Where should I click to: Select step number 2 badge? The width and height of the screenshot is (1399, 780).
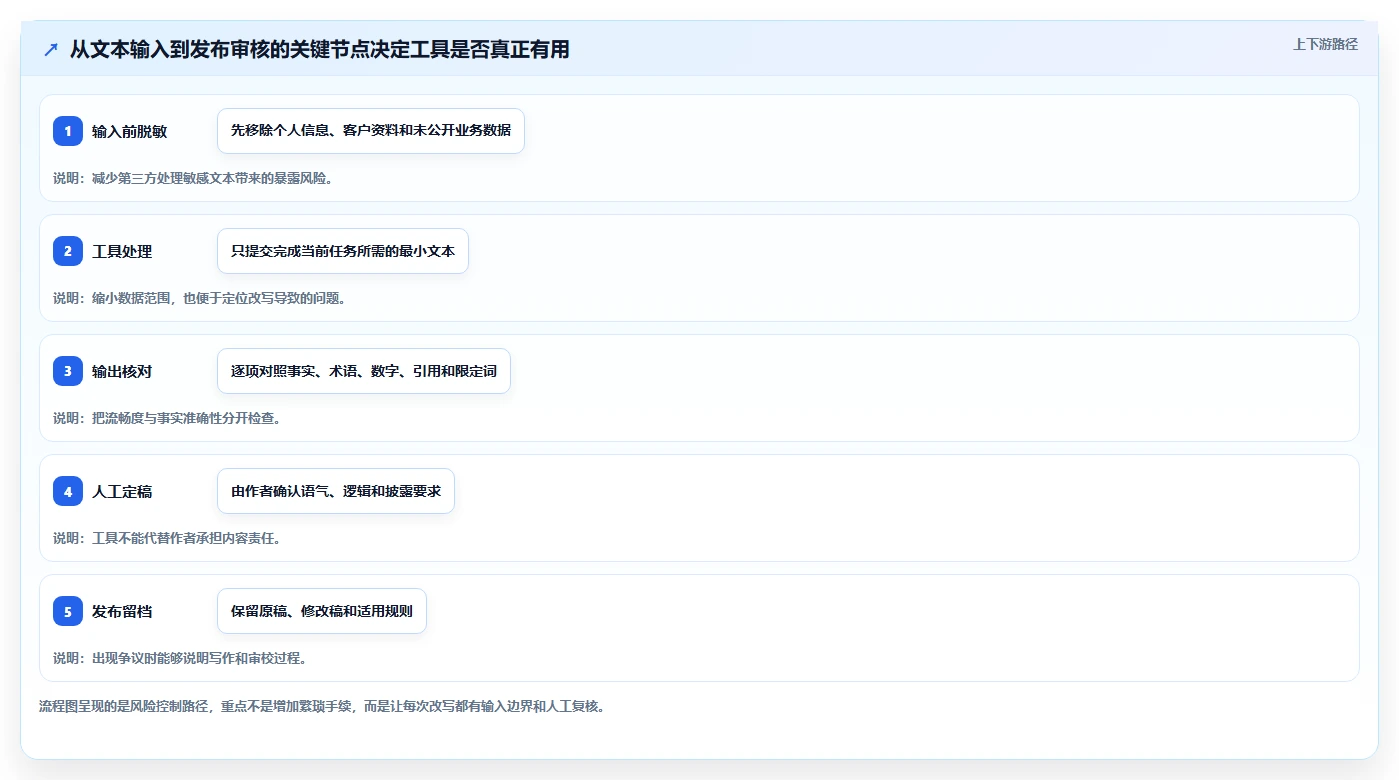pyautogui.click(x=68, y=251)
